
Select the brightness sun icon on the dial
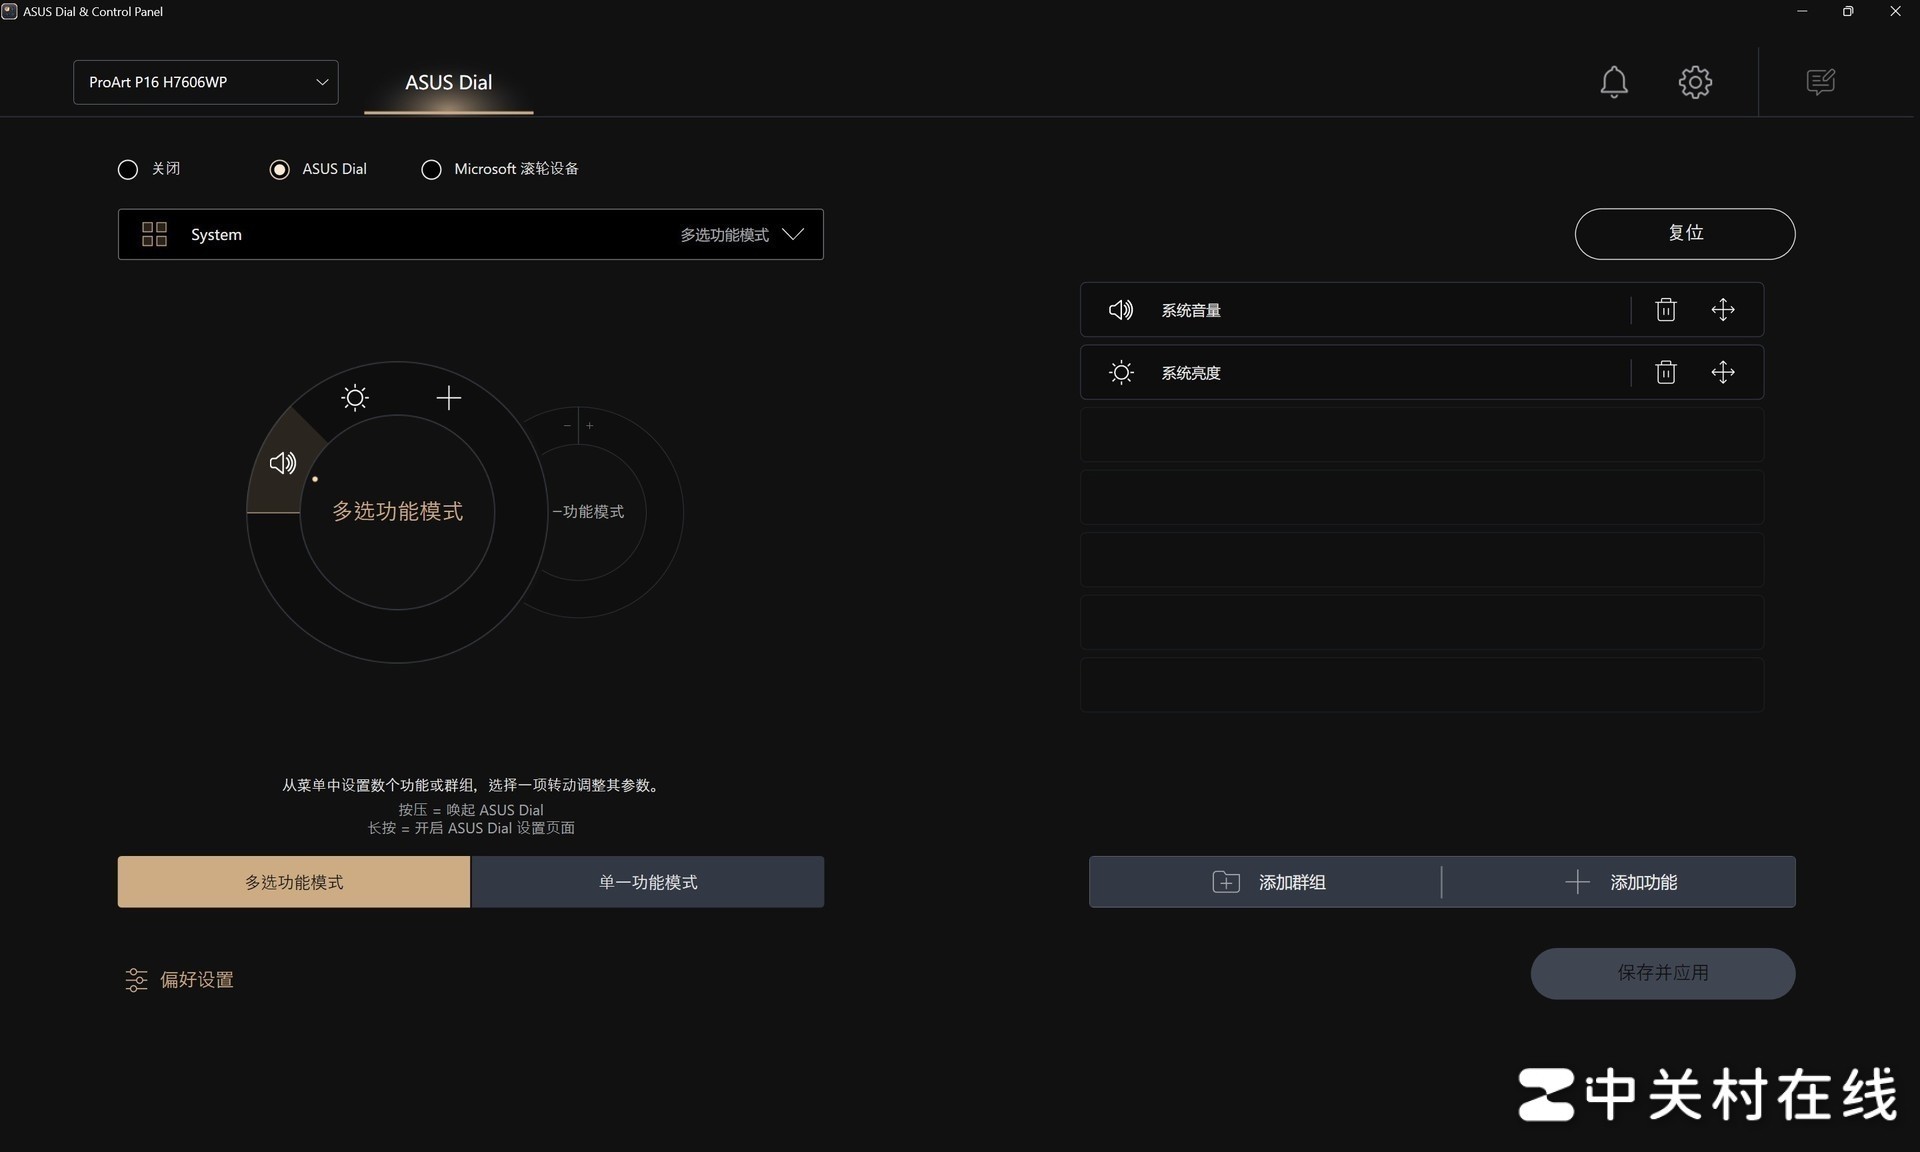tap(355, 398)
